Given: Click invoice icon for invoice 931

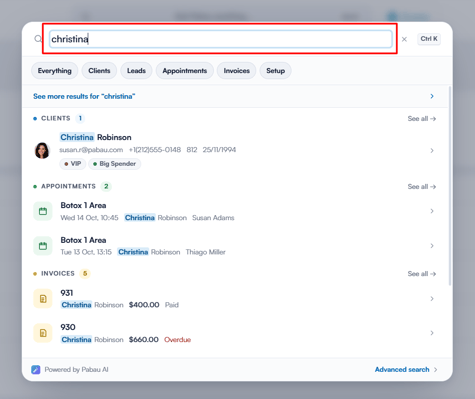Looking at the screenshot, I should tap(43, 299).
